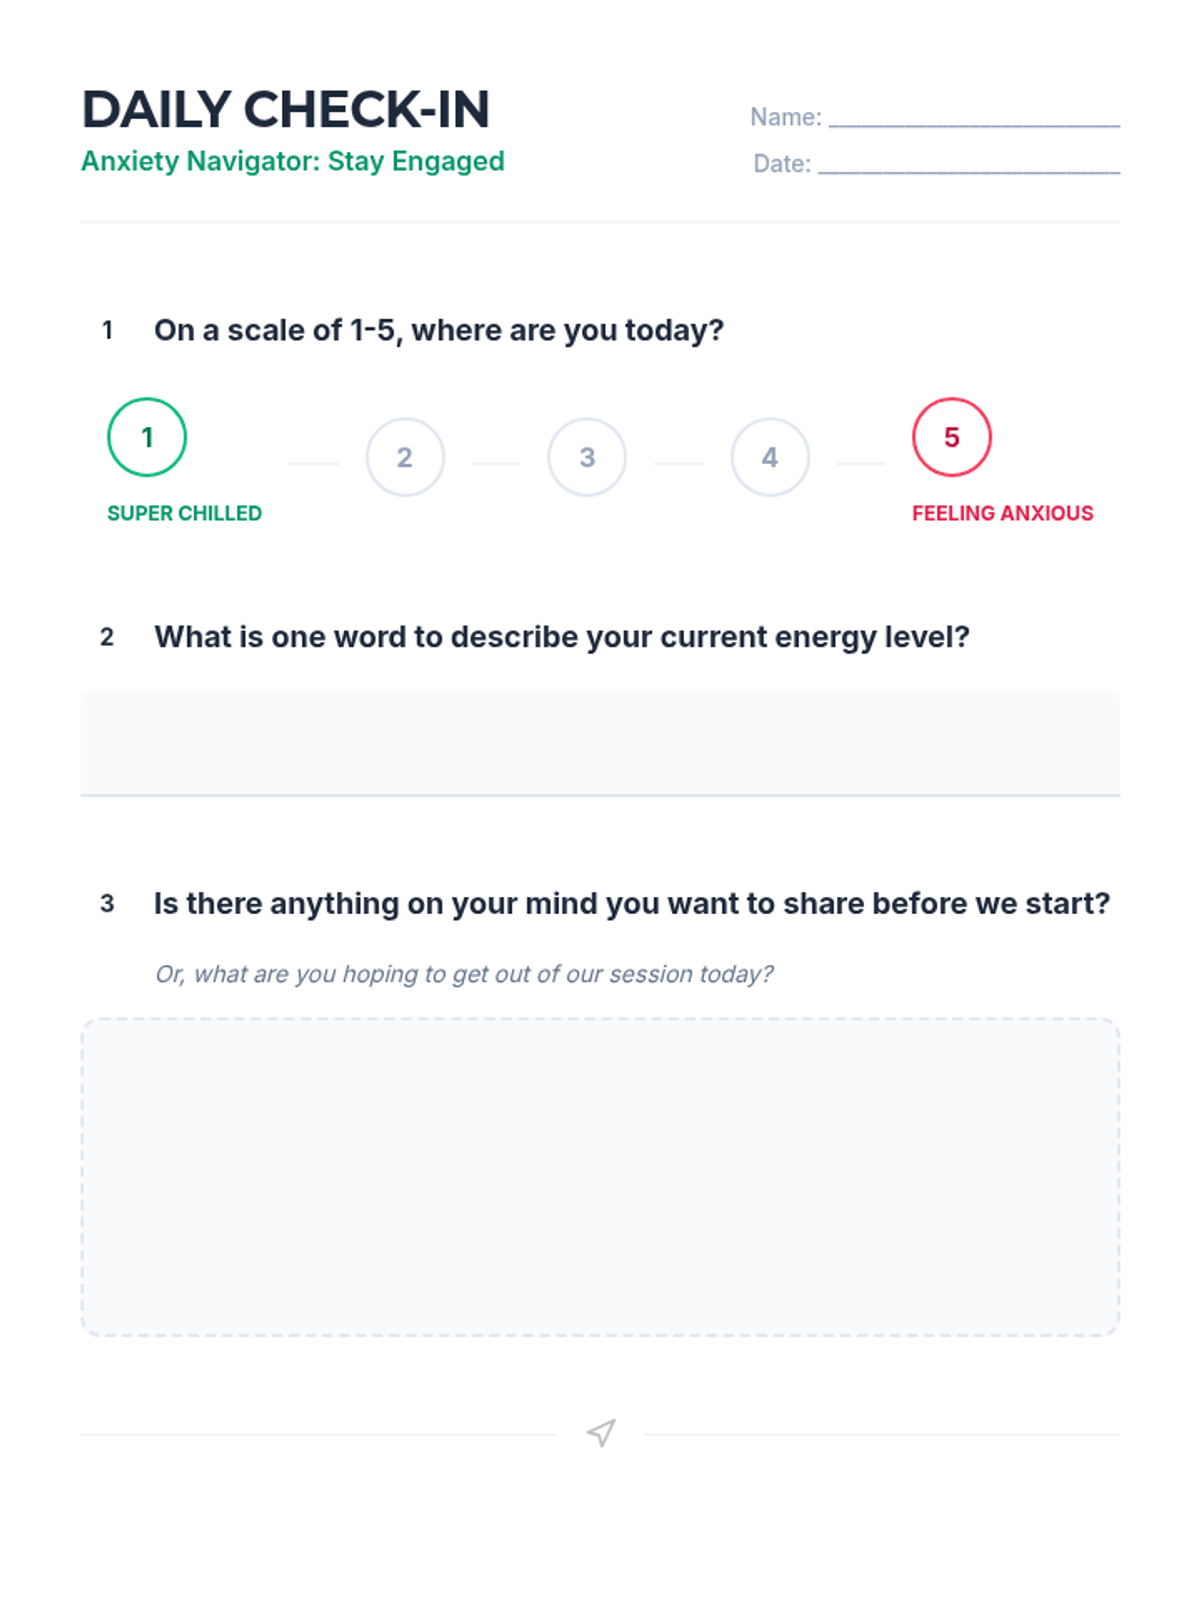Click the italic session hoping hint text
The height and width of the screenshot is (1600, 1200).
click(464, 974)
